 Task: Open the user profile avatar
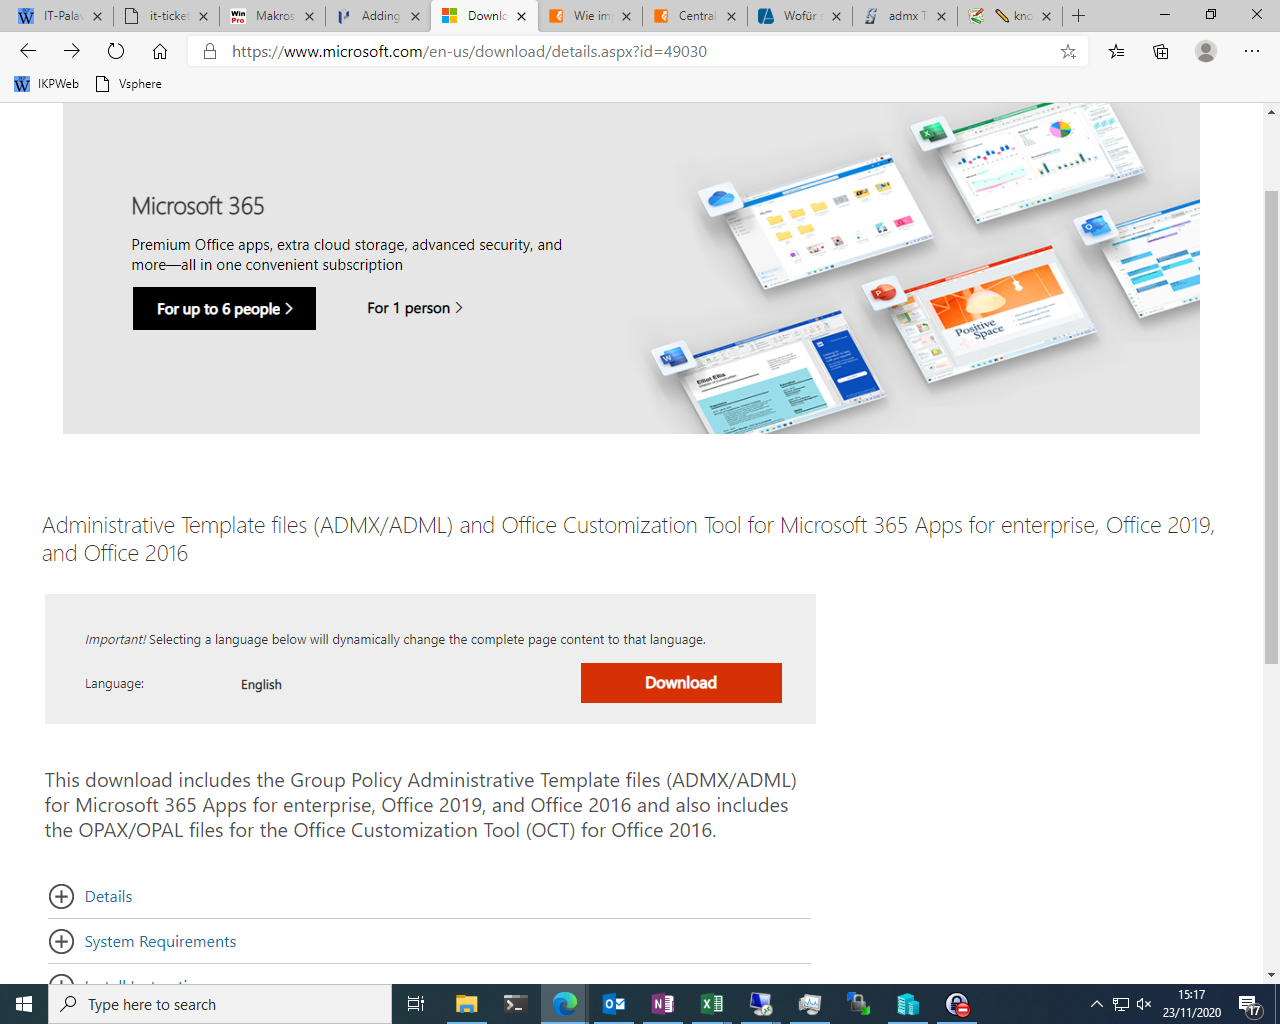[x=1206, y=52]
